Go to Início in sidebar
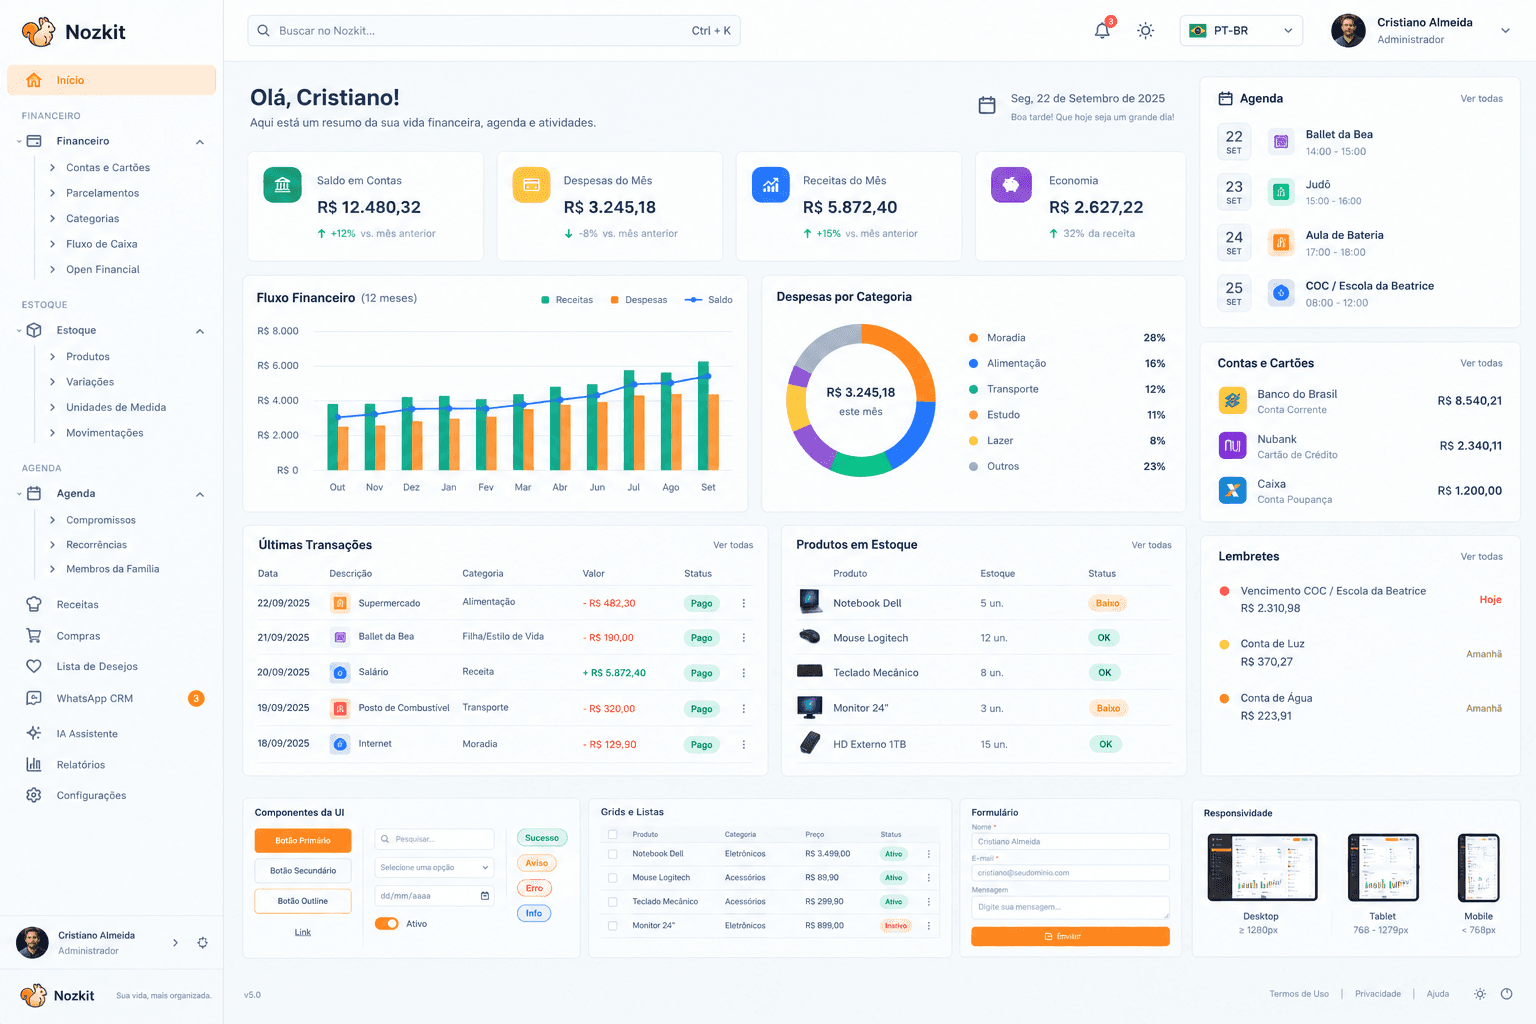 click(x=111, y=80)
